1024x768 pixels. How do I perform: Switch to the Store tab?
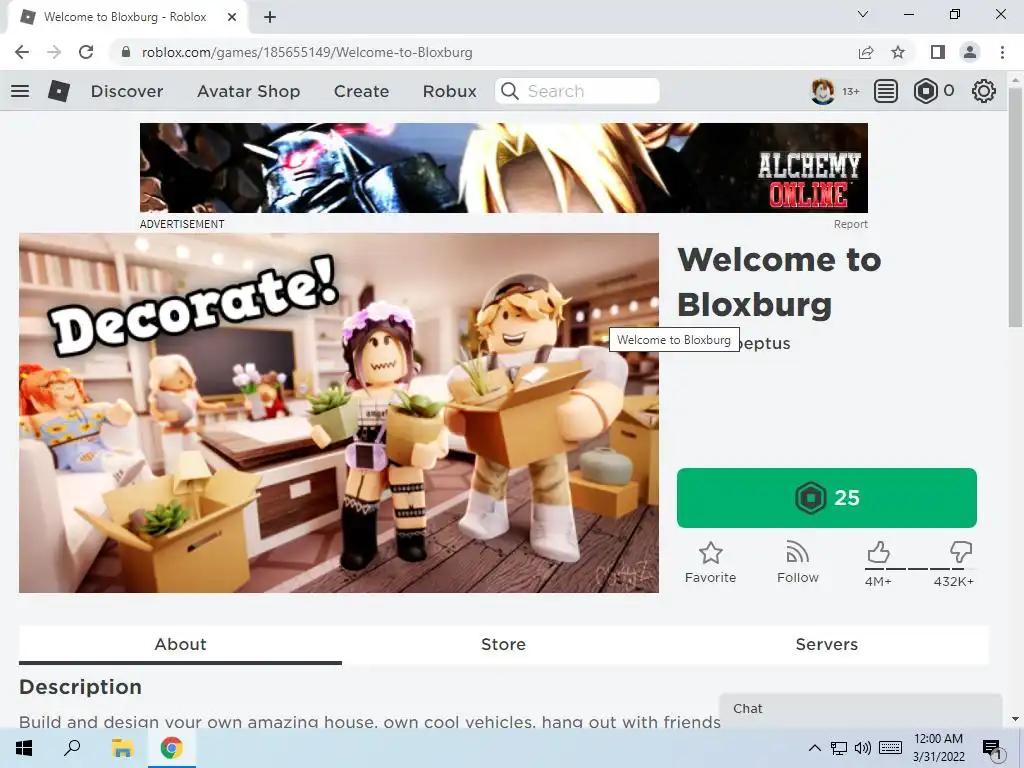pyautogui.click(x=503, y=645)
